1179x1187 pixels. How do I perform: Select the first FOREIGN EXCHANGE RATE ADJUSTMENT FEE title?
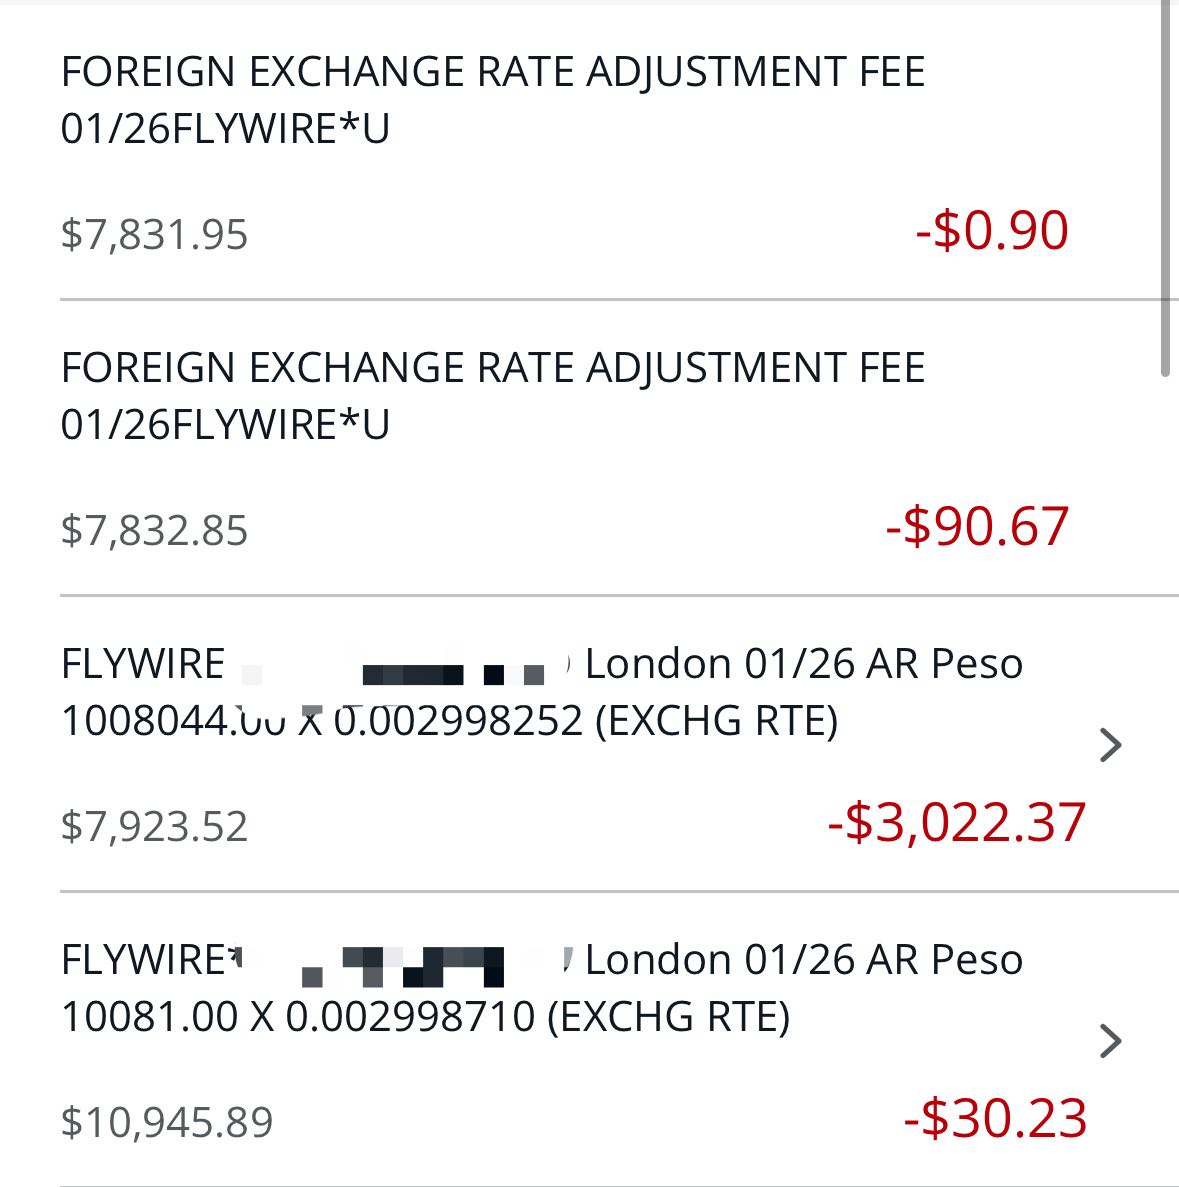tap(493, 72)
